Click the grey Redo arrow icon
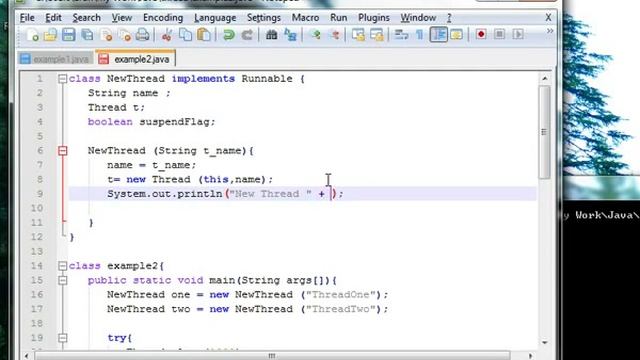The width and height of the screenshot is (640, 360). pyautogui.click(x=247, y=35)
